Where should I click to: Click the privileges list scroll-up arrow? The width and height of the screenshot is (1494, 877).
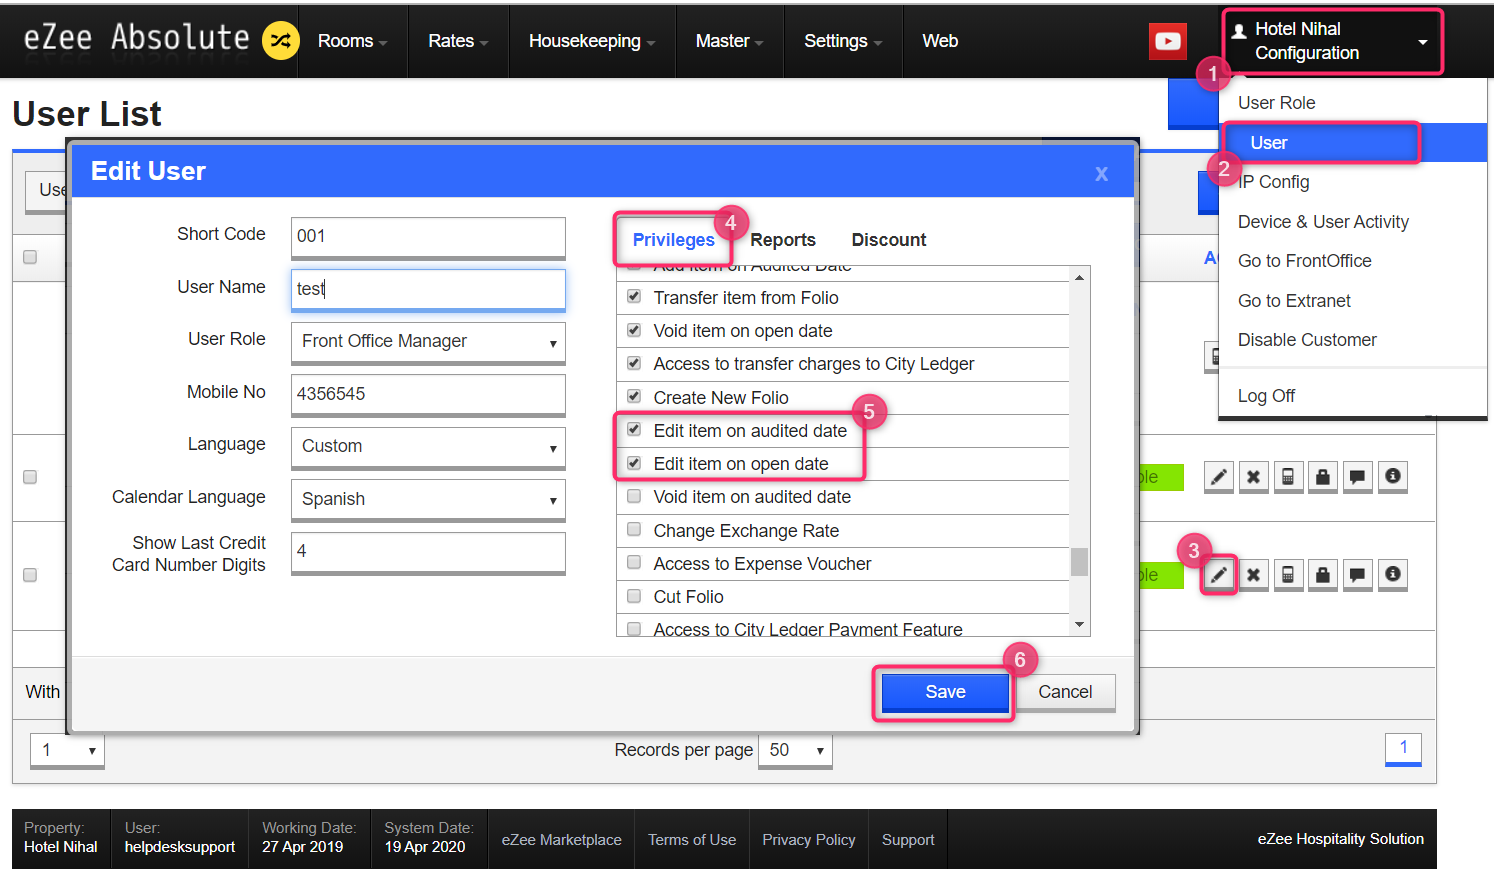point(1079,277)
